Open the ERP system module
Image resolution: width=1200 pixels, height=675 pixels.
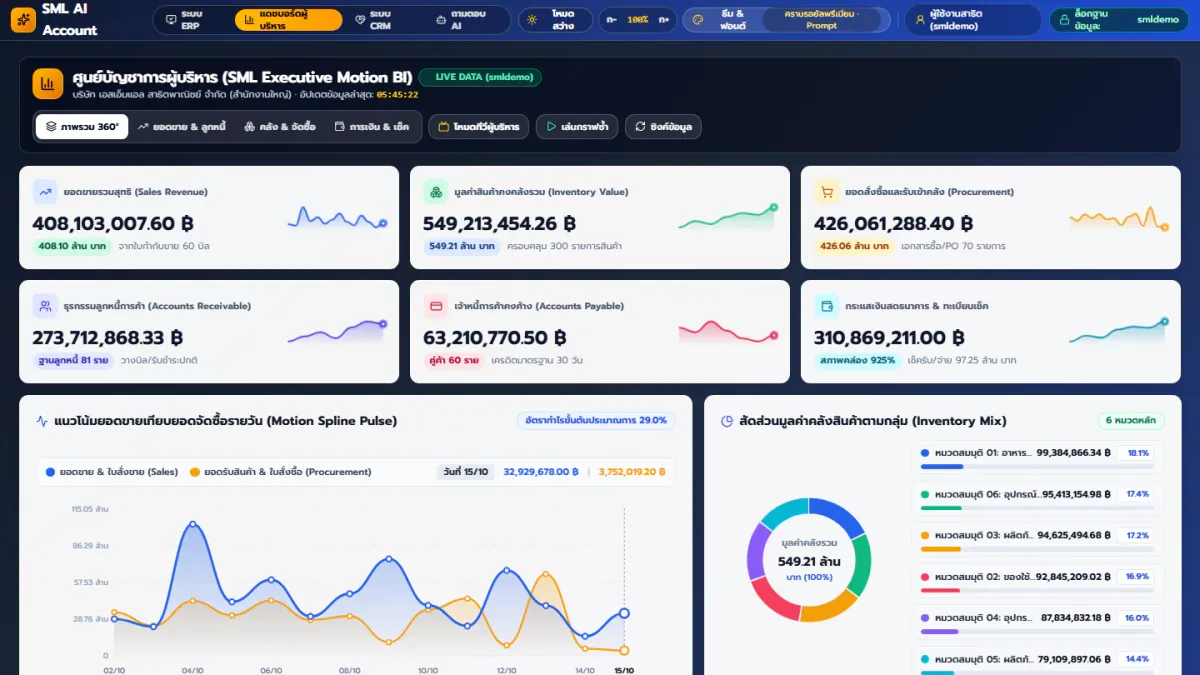(190, 20)
